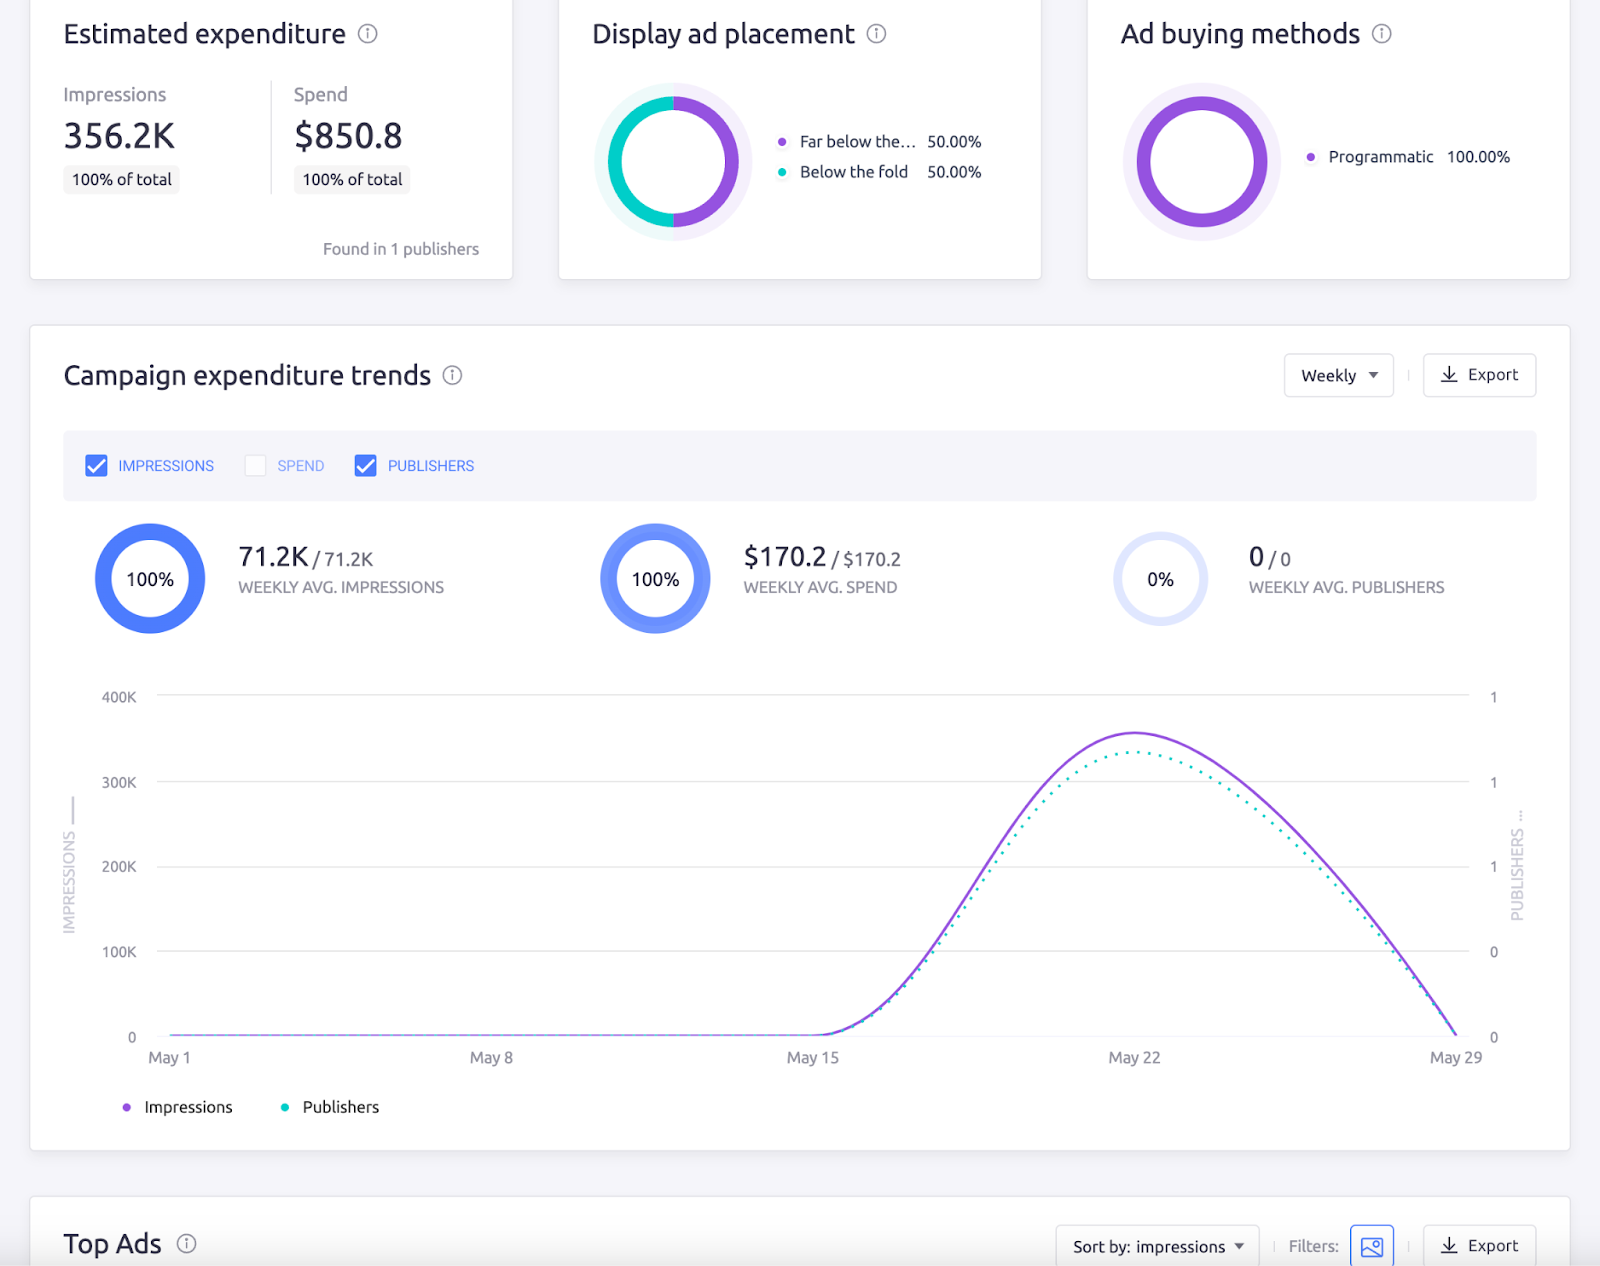Open the Top Ads info icon
This screenshot has height=1266, width=1600.
click(186, 1243)
